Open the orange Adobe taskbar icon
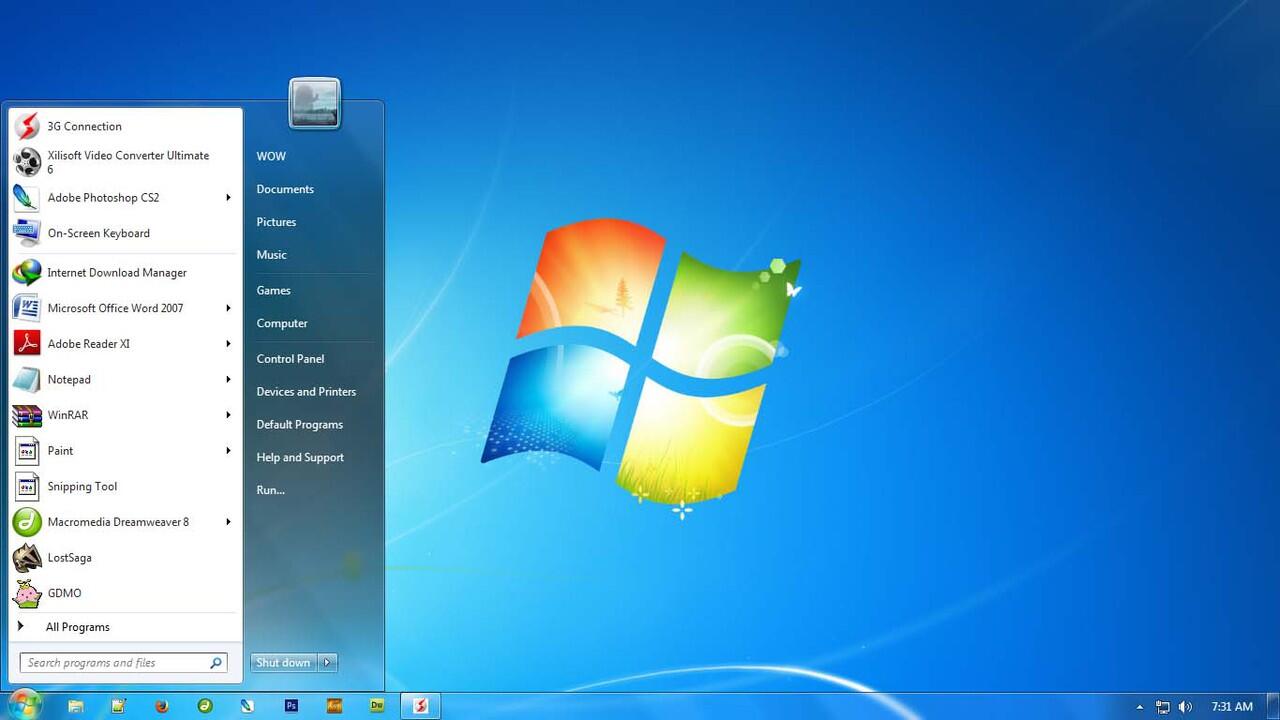Viewport: 1280px width, 720px height. (334, 705)
